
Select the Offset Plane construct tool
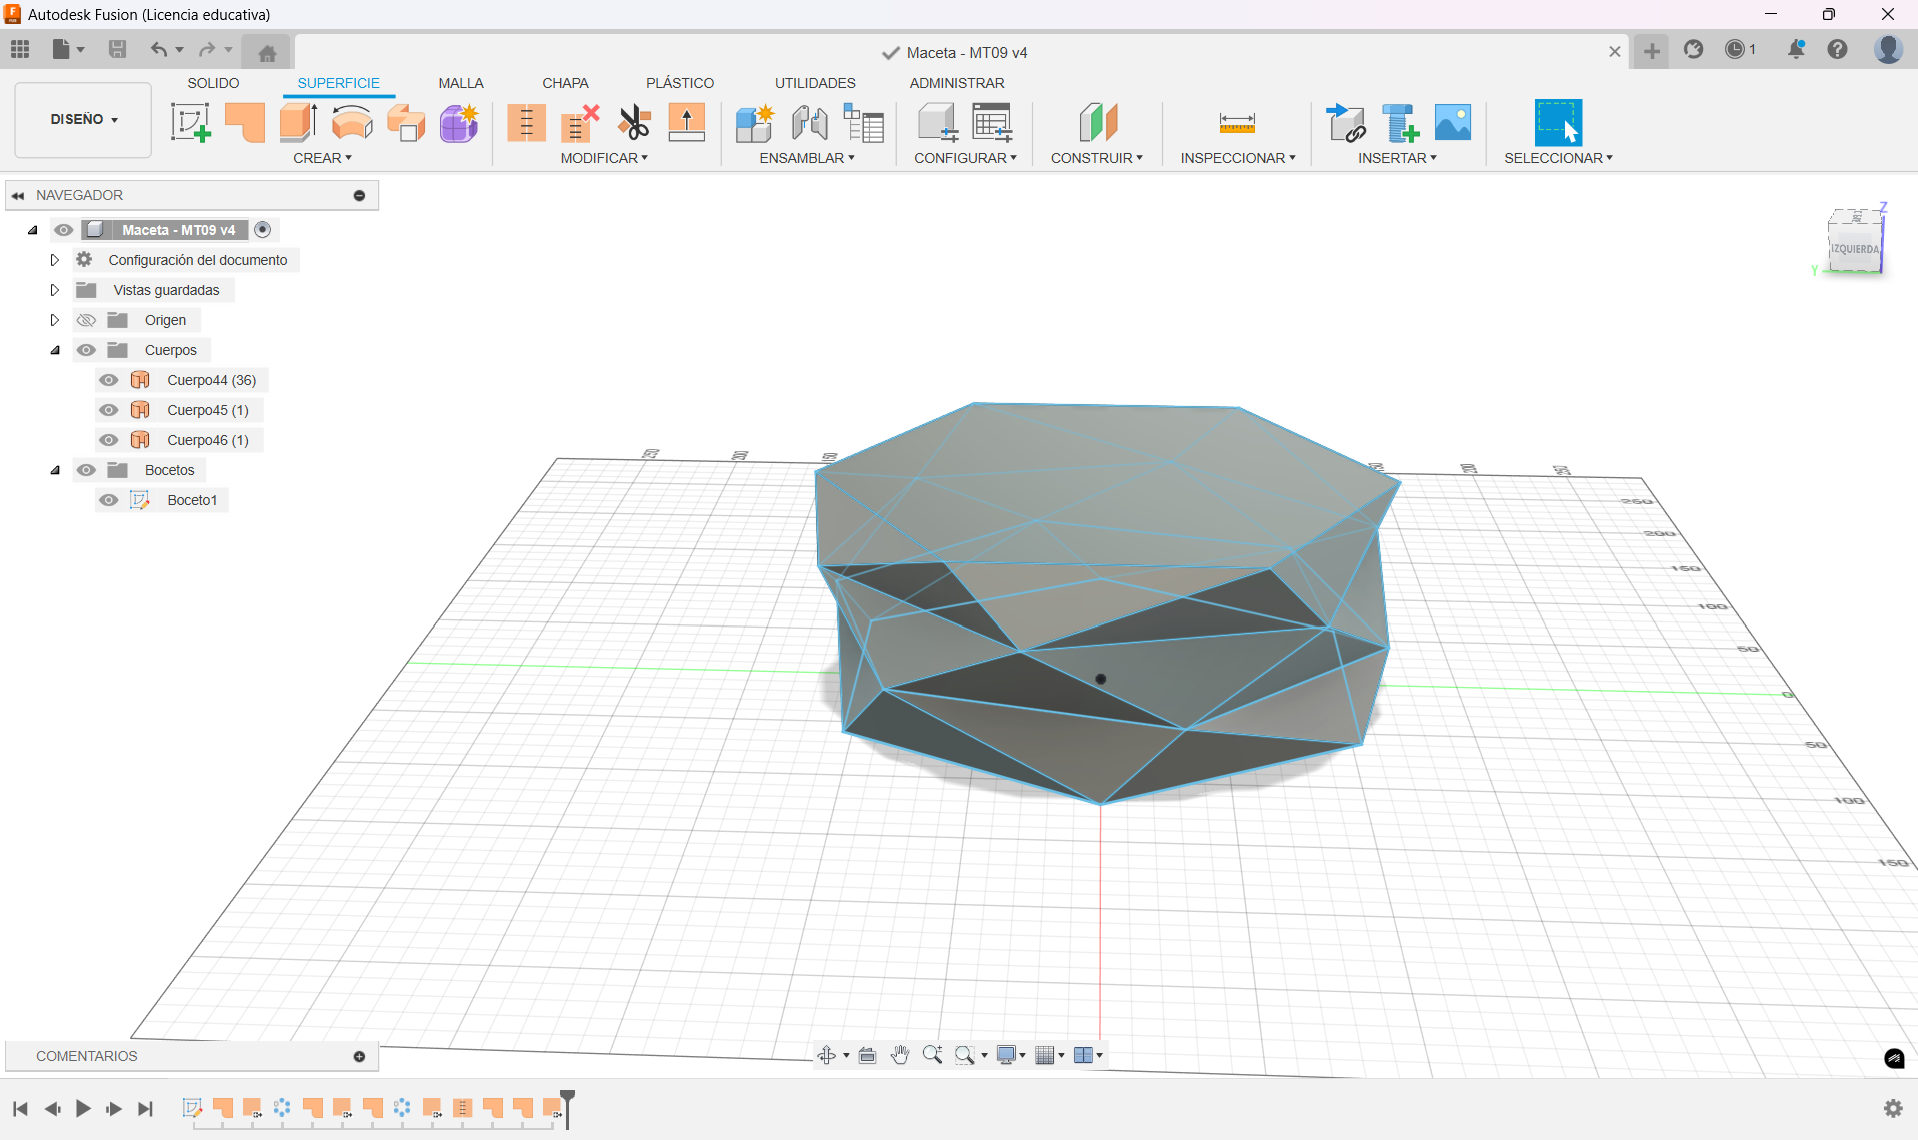tap(1097, 123)
